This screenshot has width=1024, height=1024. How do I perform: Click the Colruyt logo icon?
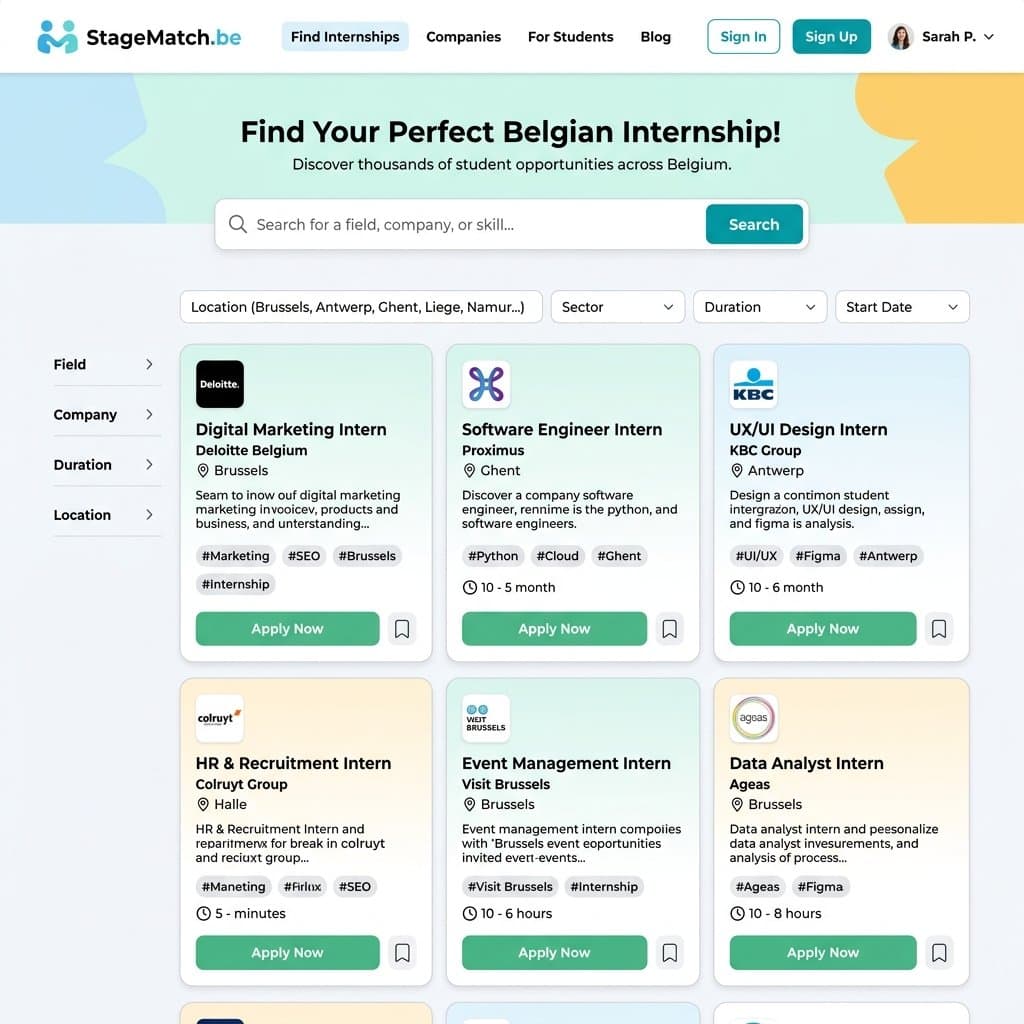(x=219, y=718)
